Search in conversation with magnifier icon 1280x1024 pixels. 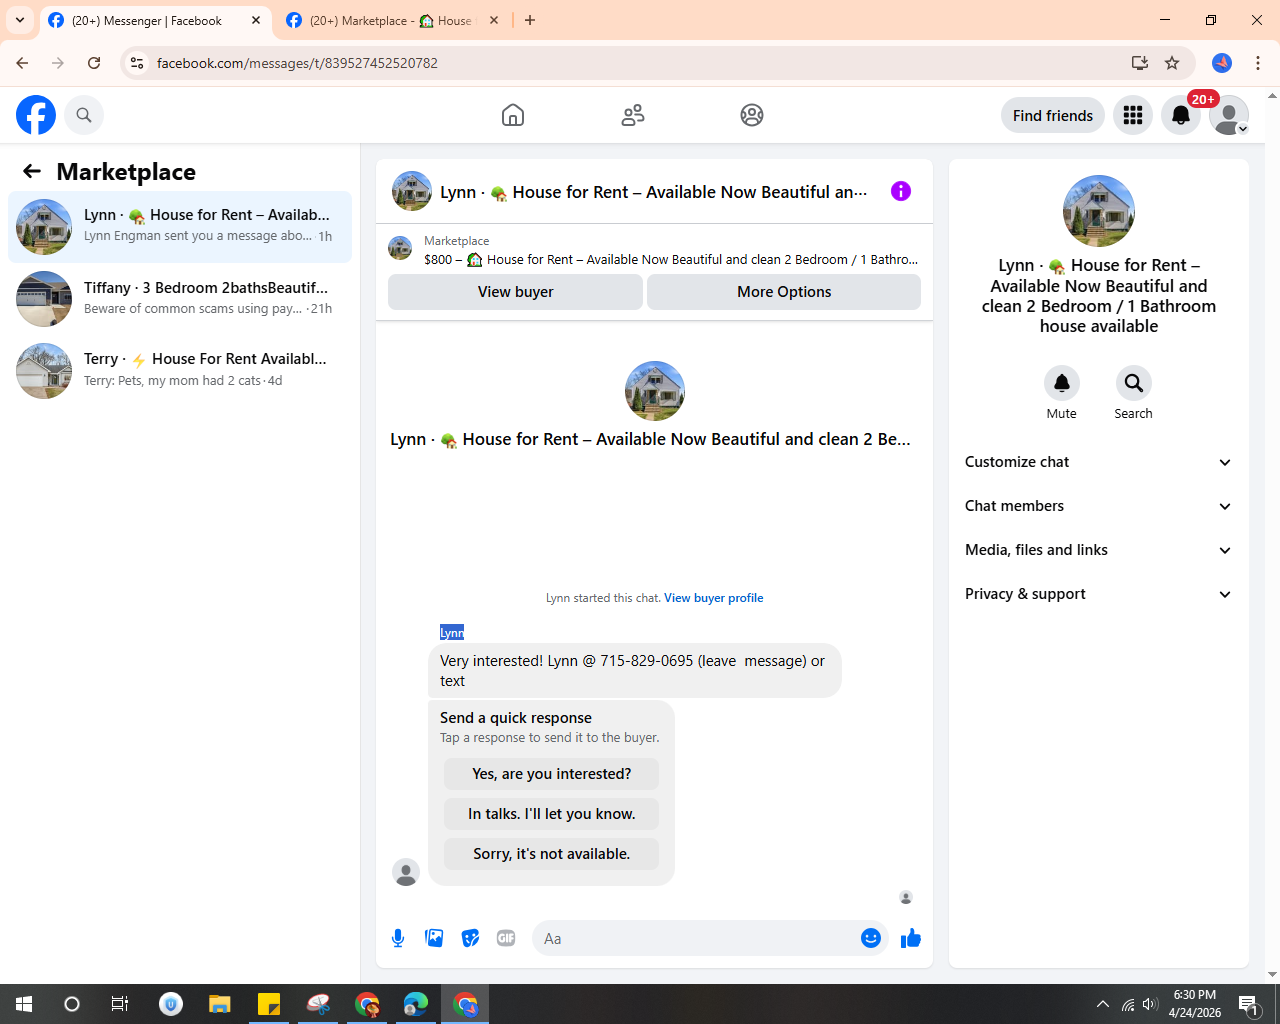pyautogui.click(x=1134, y=383)
